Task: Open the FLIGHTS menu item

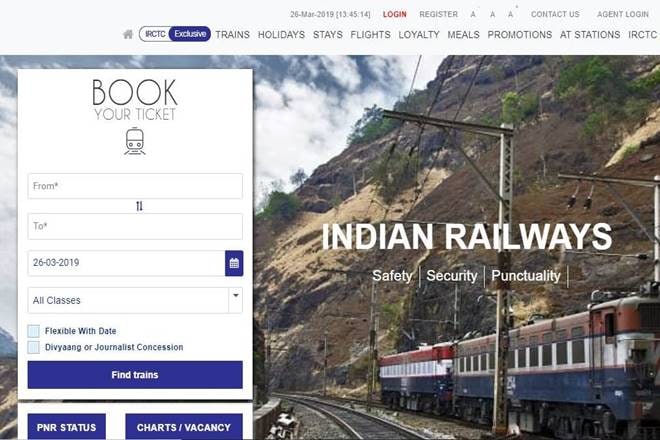Action: coord(370,35)
